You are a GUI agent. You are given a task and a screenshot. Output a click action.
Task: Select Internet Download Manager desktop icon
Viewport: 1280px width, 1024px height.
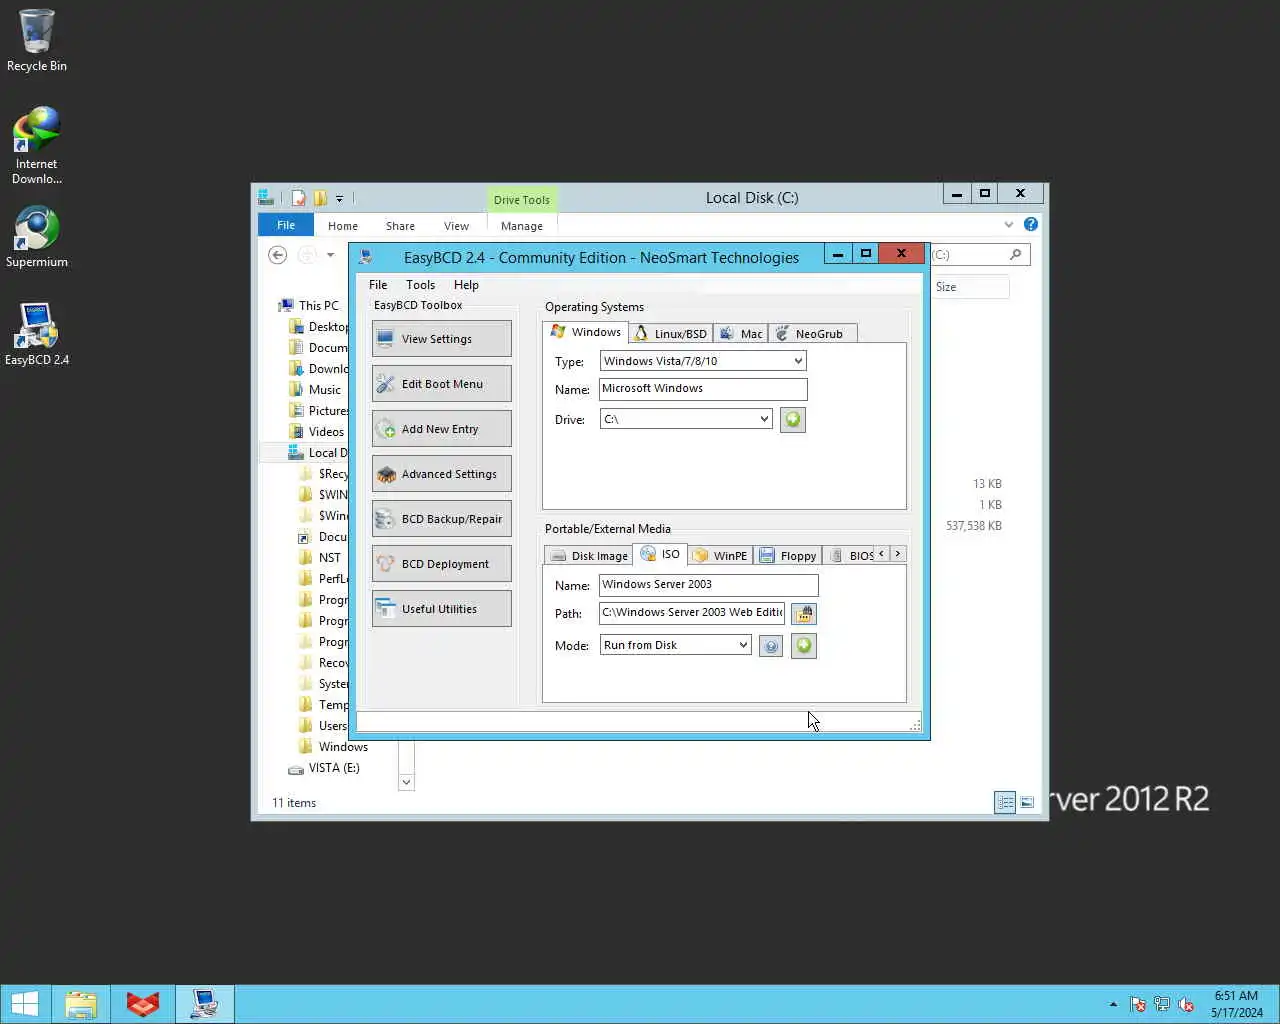click(x=37, y=146)
